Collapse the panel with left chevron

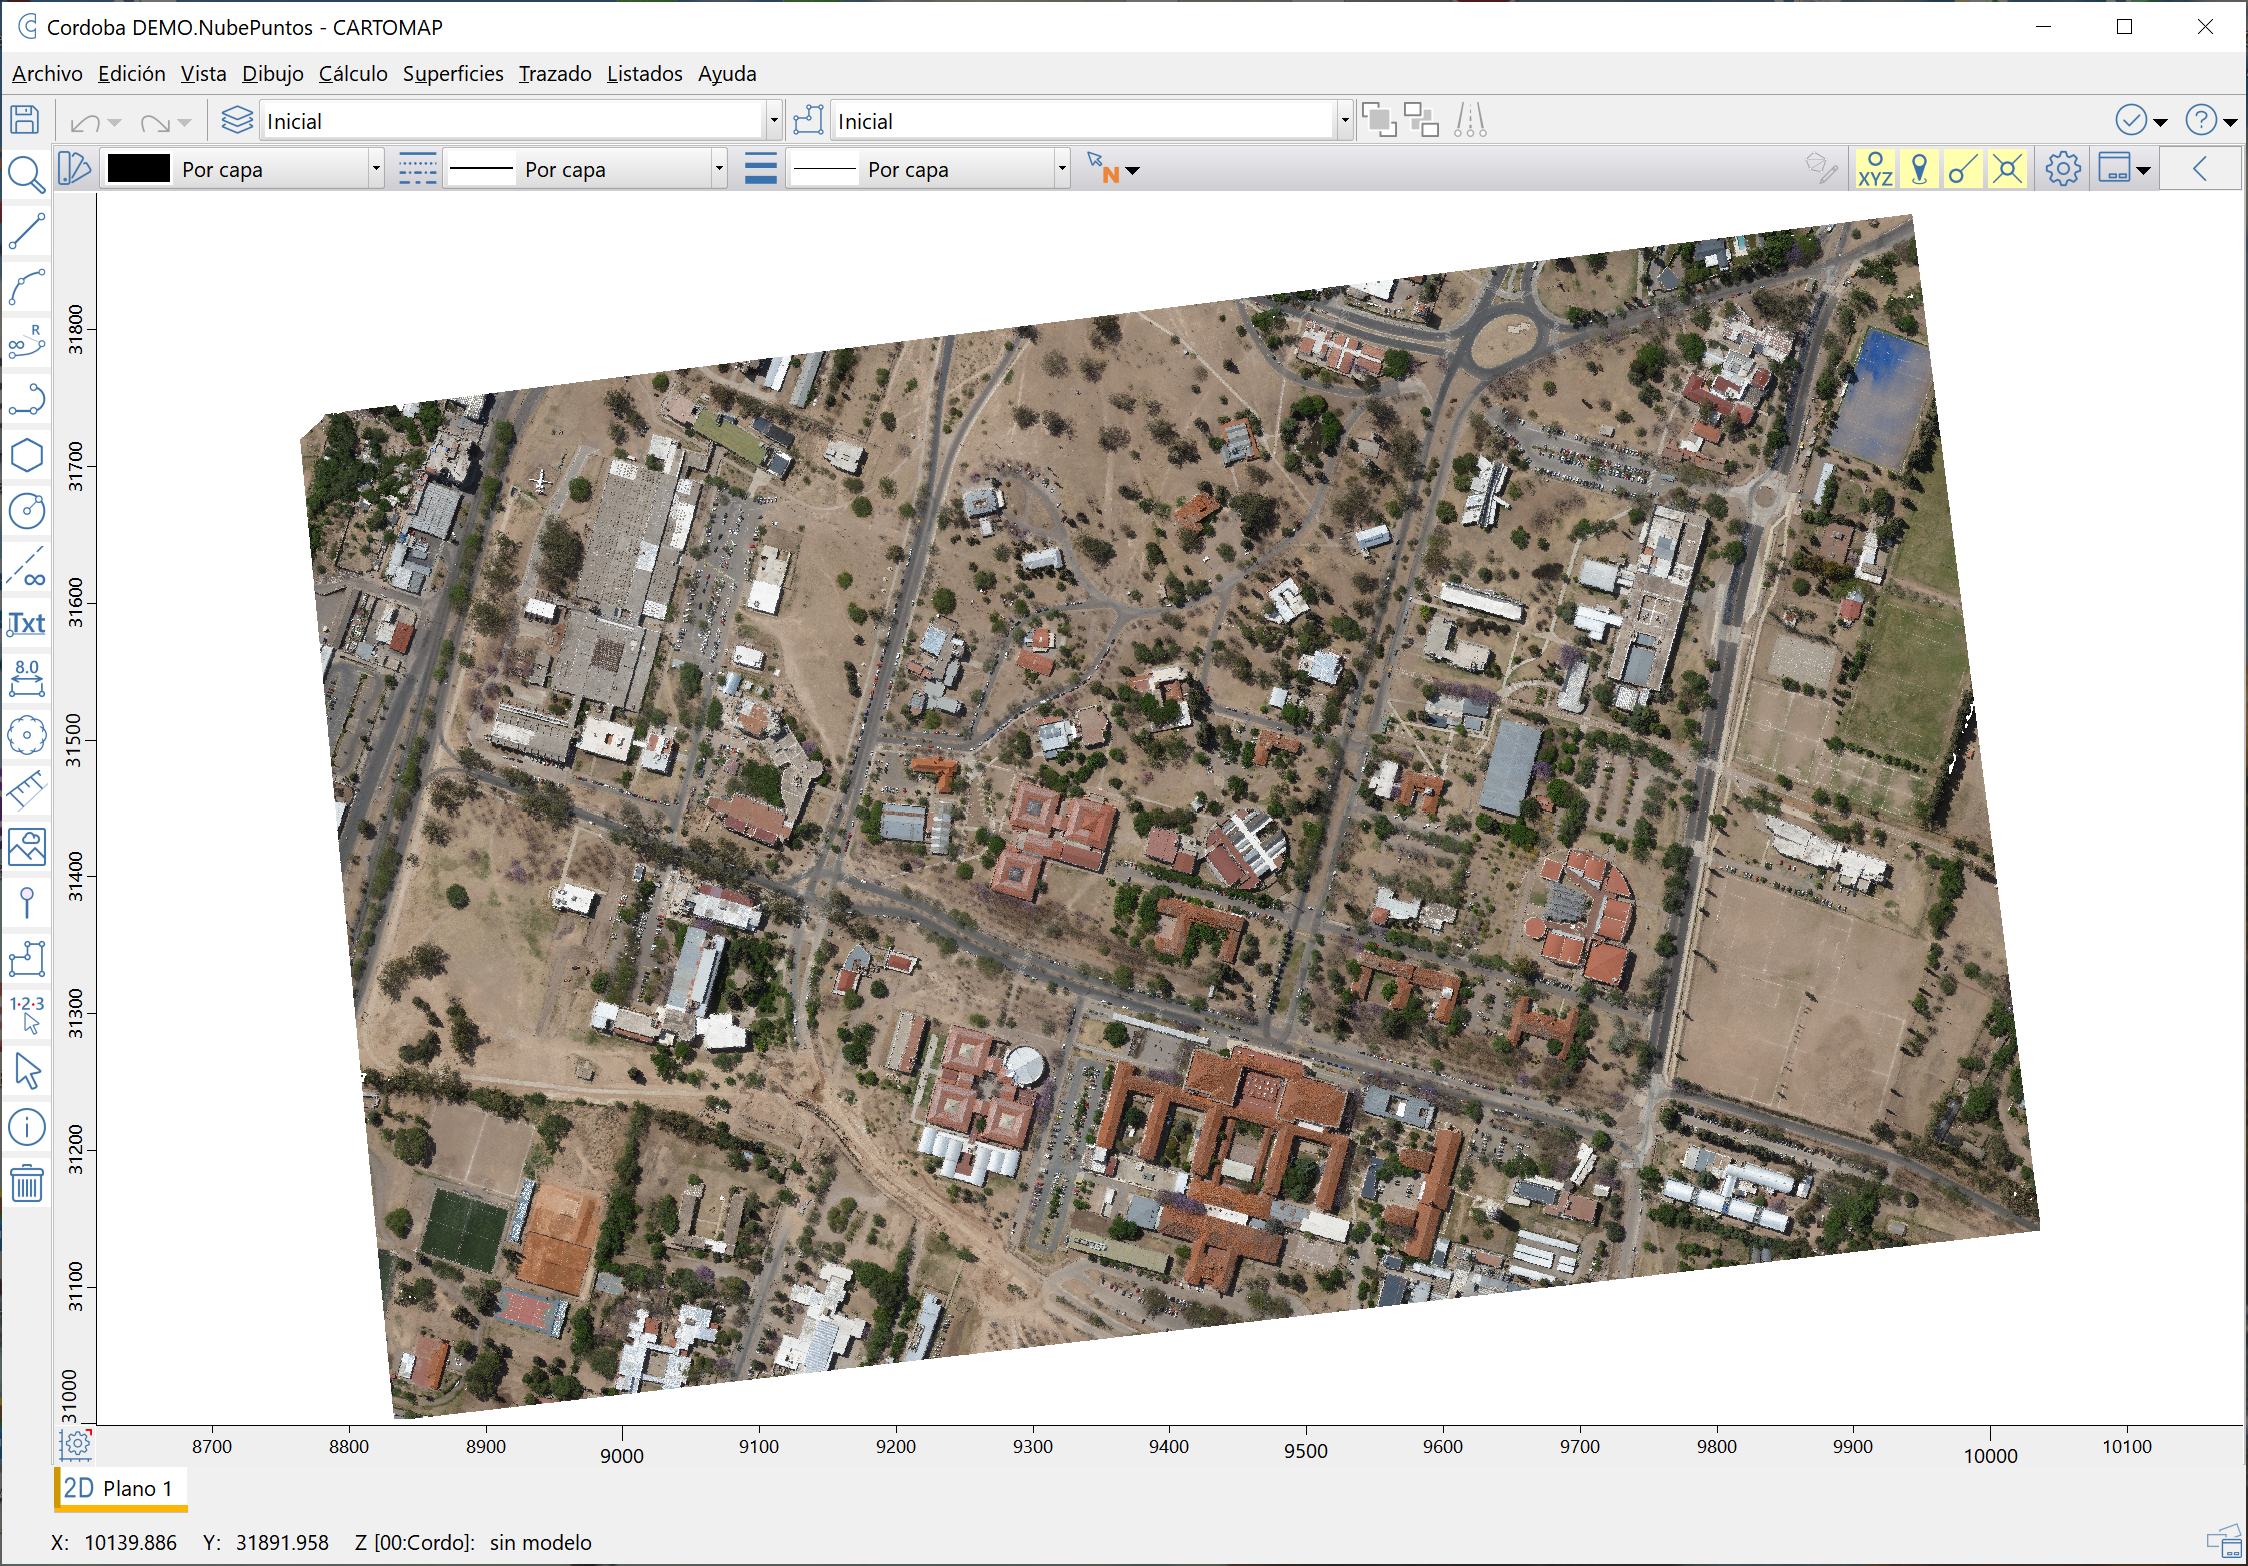coord(2200,169)
